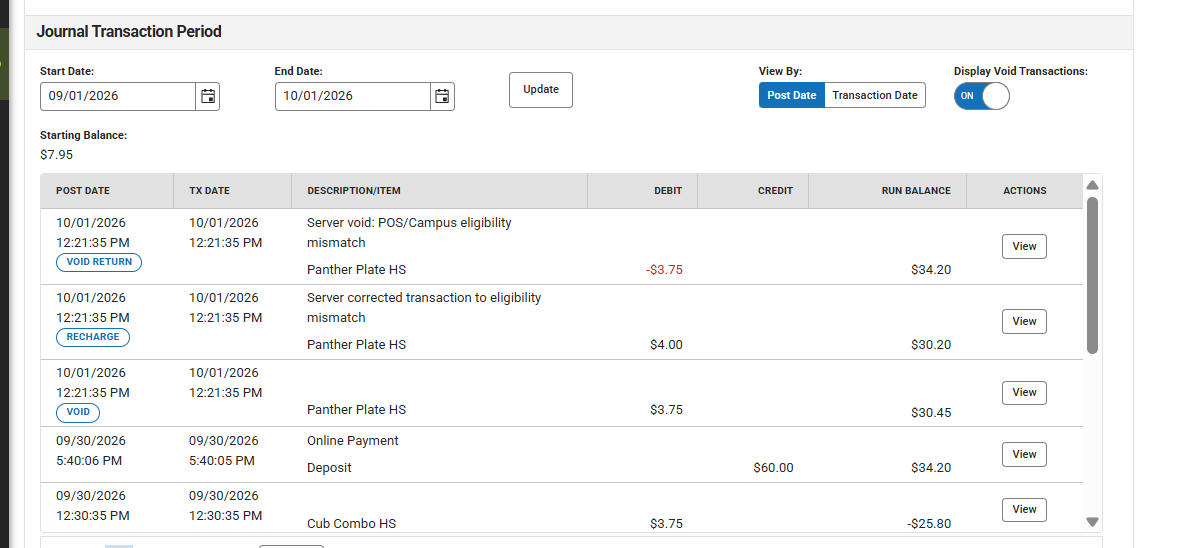View the Server corrected transaction row
The height and width of the screenshot is (548, 1182).
(x=1024, y=321)
